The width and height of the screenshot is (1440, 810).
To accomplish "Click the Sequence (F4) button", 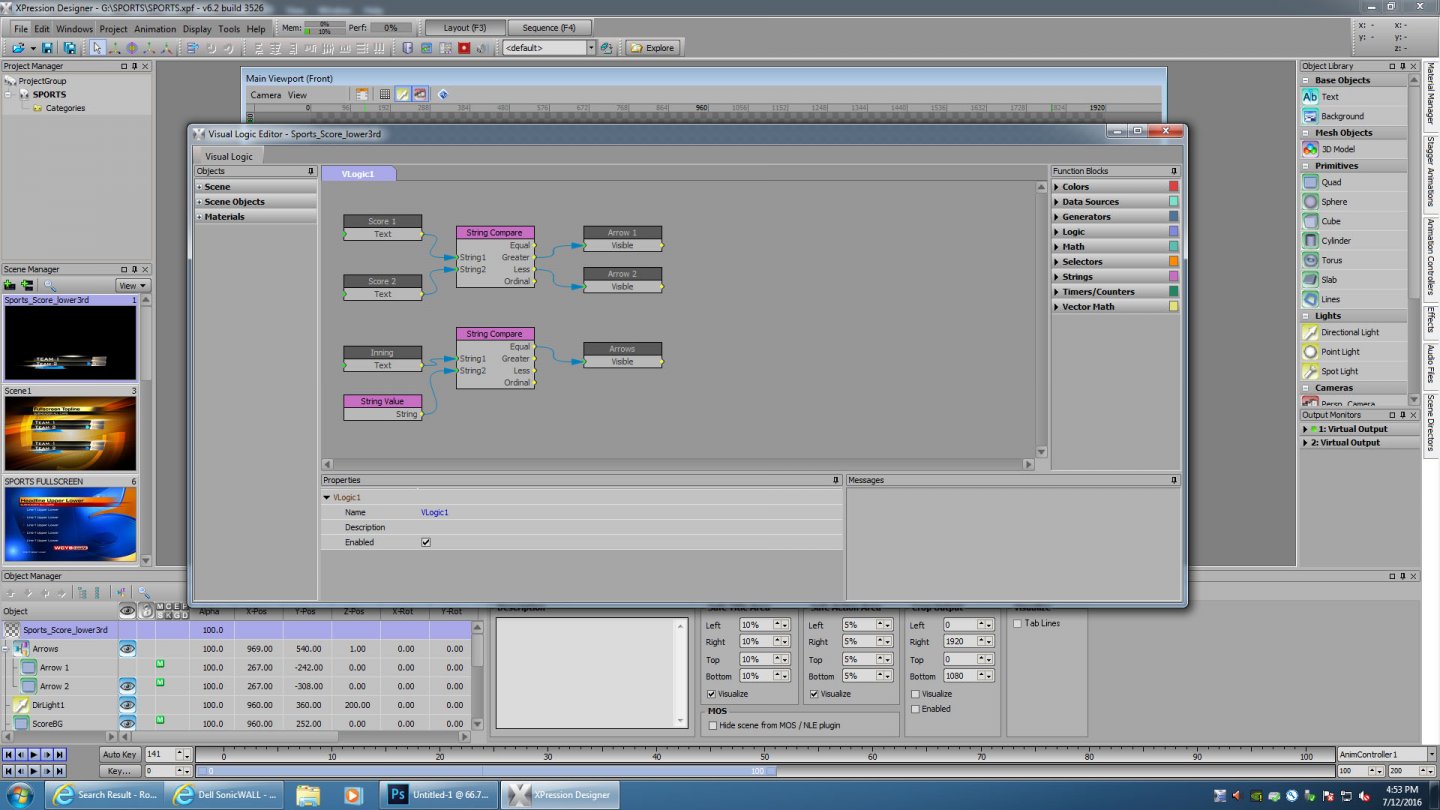I will [549, 28].
